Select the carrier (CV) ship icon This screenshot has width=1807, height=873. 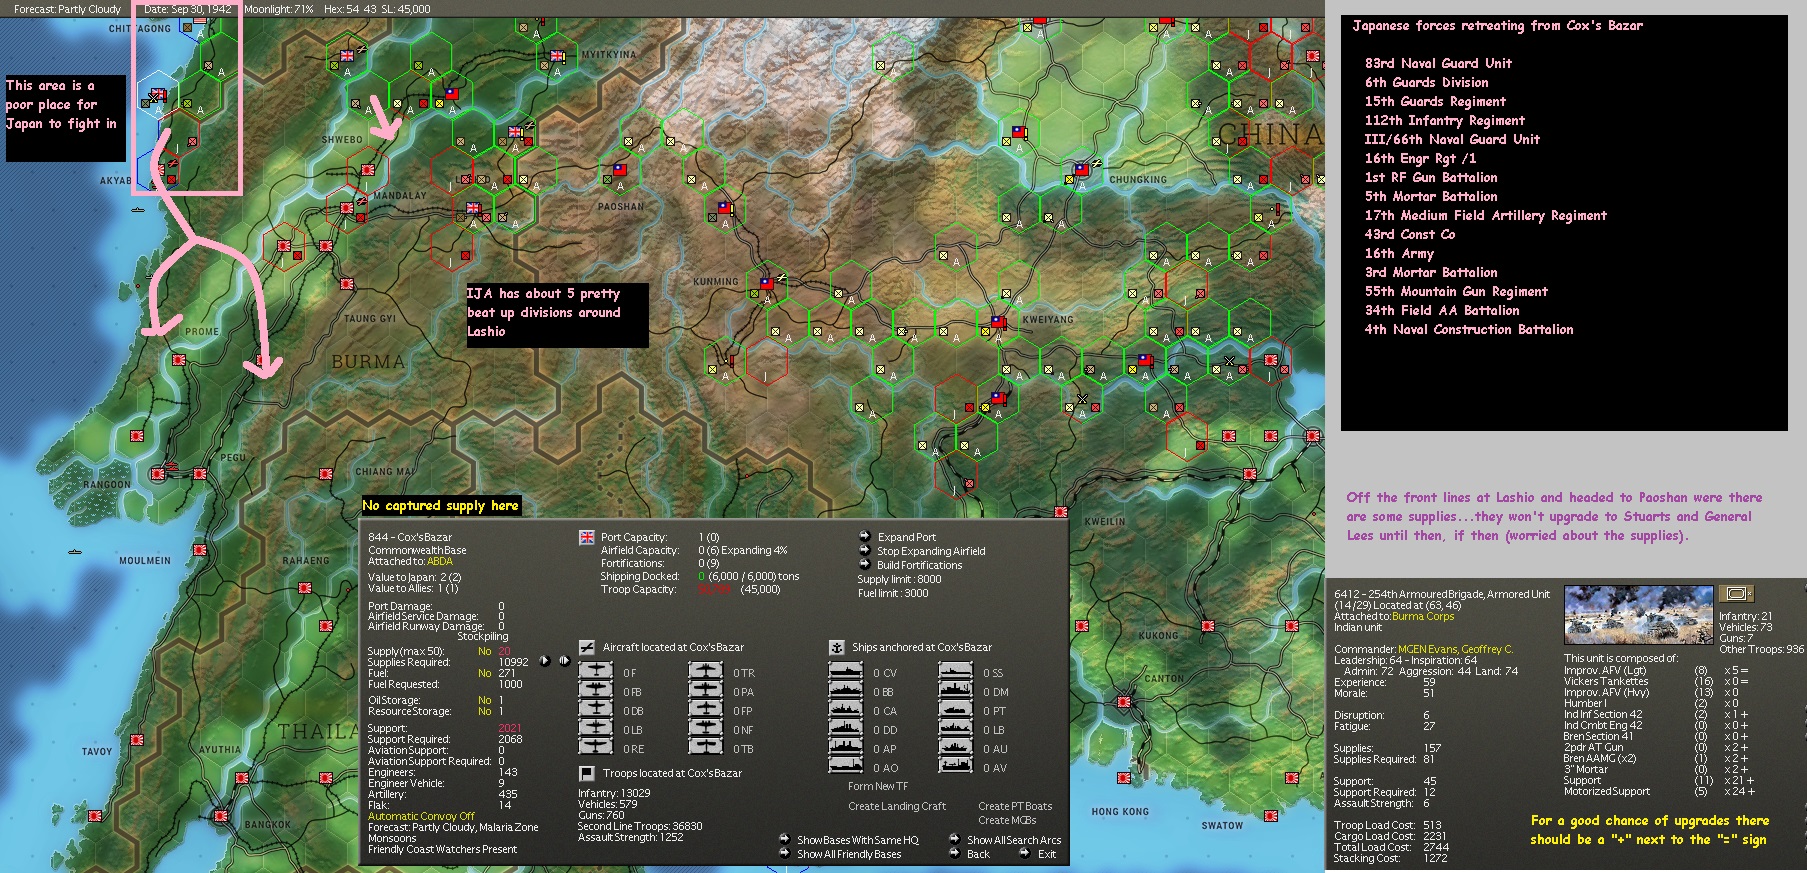(x=846, y=672)
